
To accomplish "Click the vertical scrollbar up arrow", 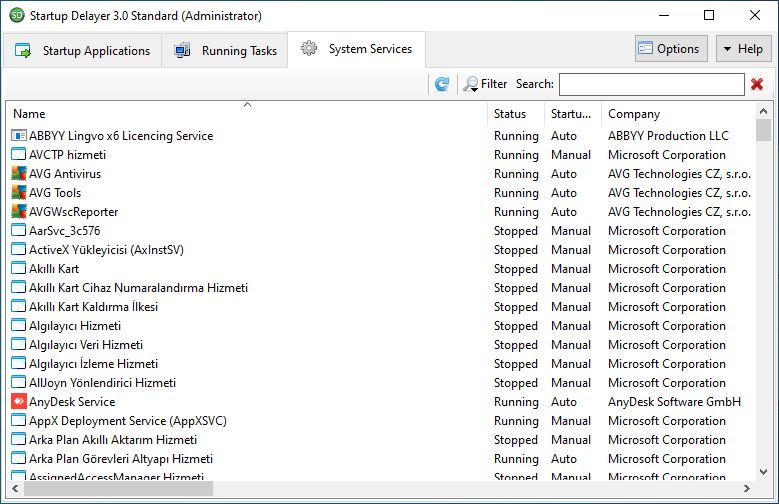I will (764, 111).
